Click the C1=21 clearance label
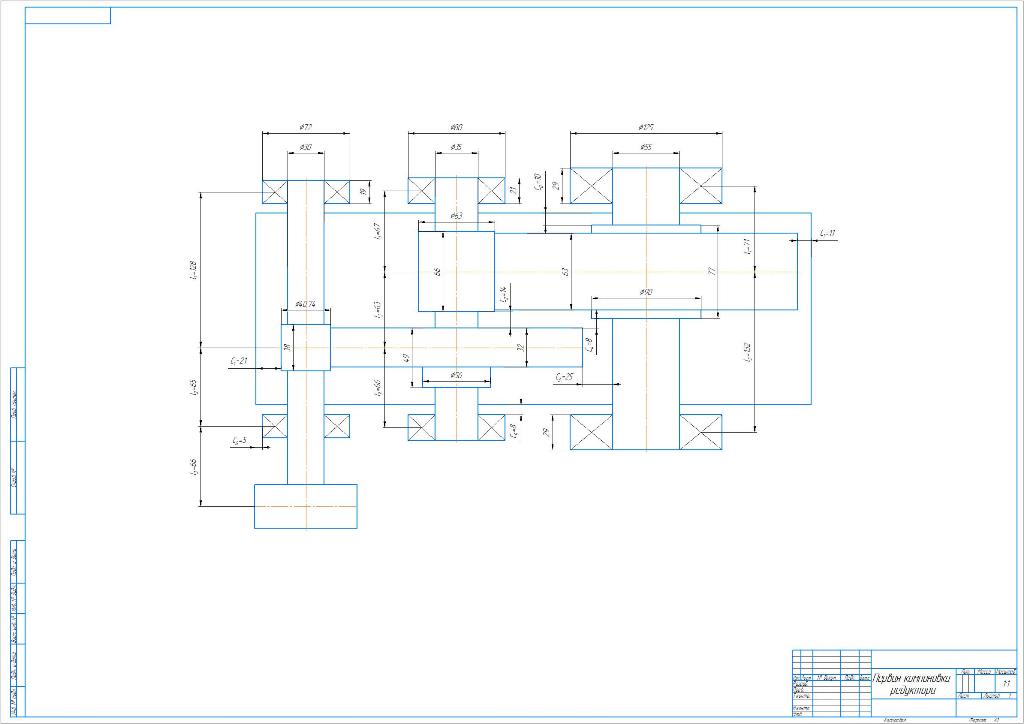 tap(239, 361)
